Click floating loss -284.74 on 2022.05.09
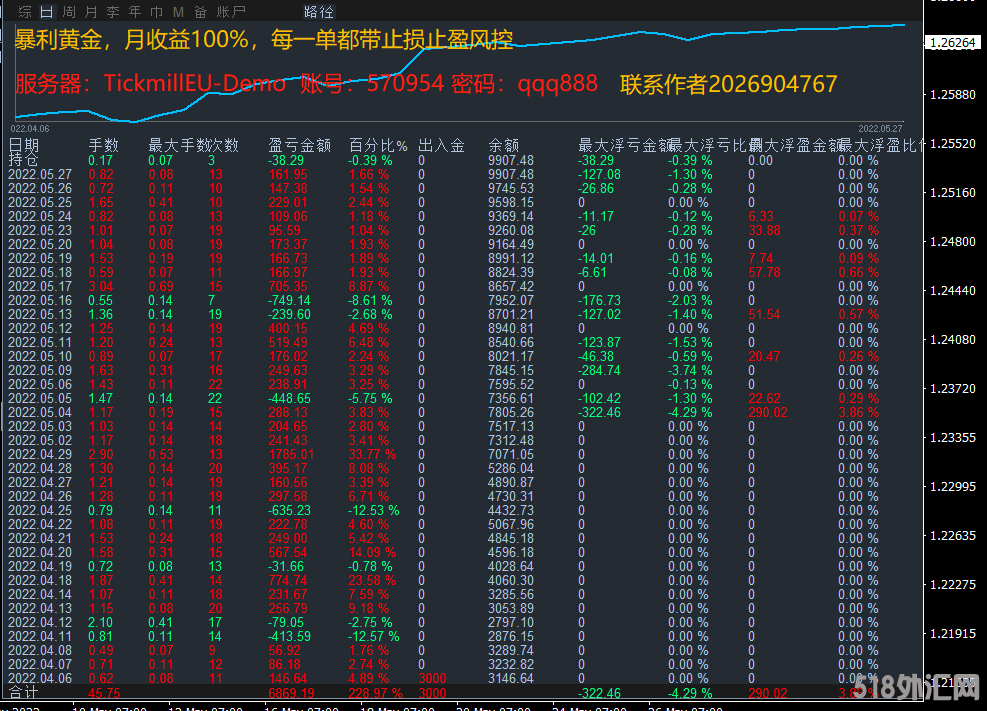This screenshot has width=987, height=711. pos(599,370)
